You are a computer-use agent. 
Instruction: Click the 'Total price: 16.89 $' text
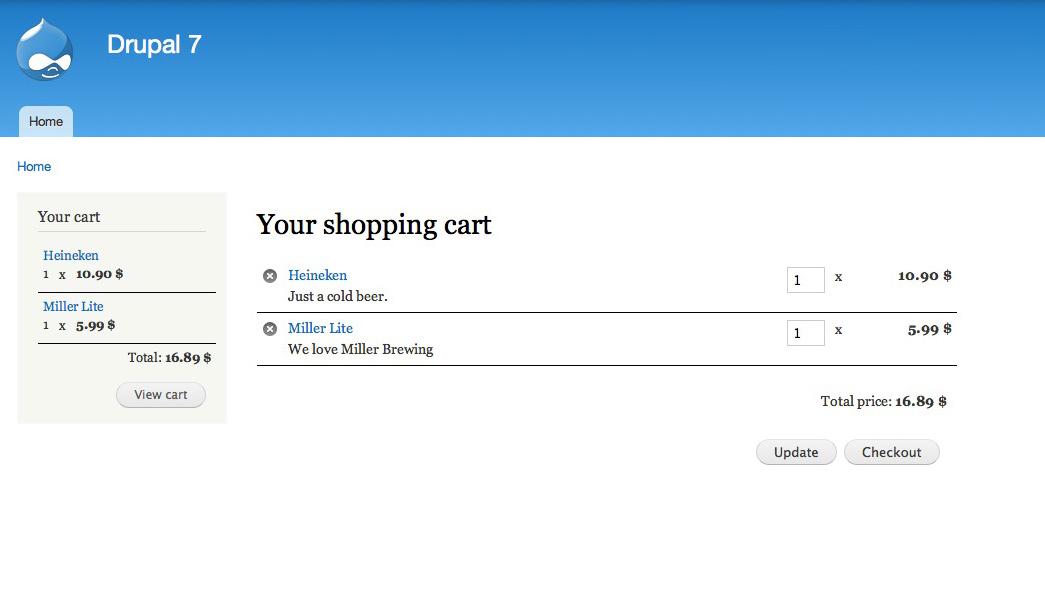click(884, 401)
